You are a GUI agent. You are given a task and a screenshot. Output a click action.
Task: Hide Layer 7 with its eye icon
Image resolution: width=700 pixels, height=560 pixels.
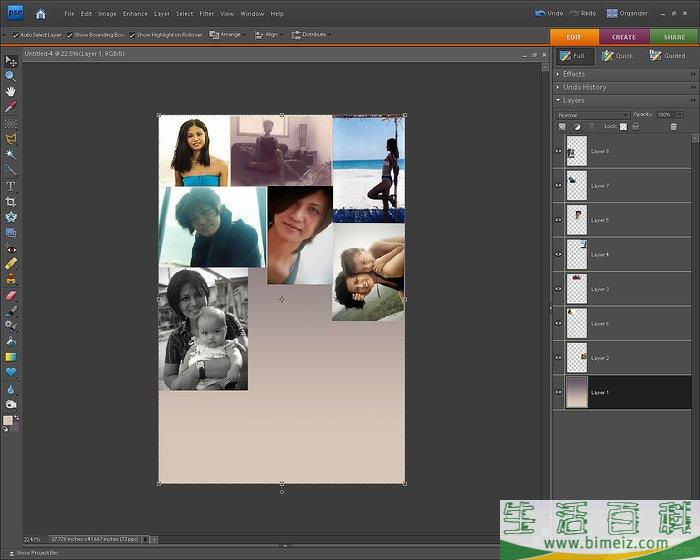[558, 185]
